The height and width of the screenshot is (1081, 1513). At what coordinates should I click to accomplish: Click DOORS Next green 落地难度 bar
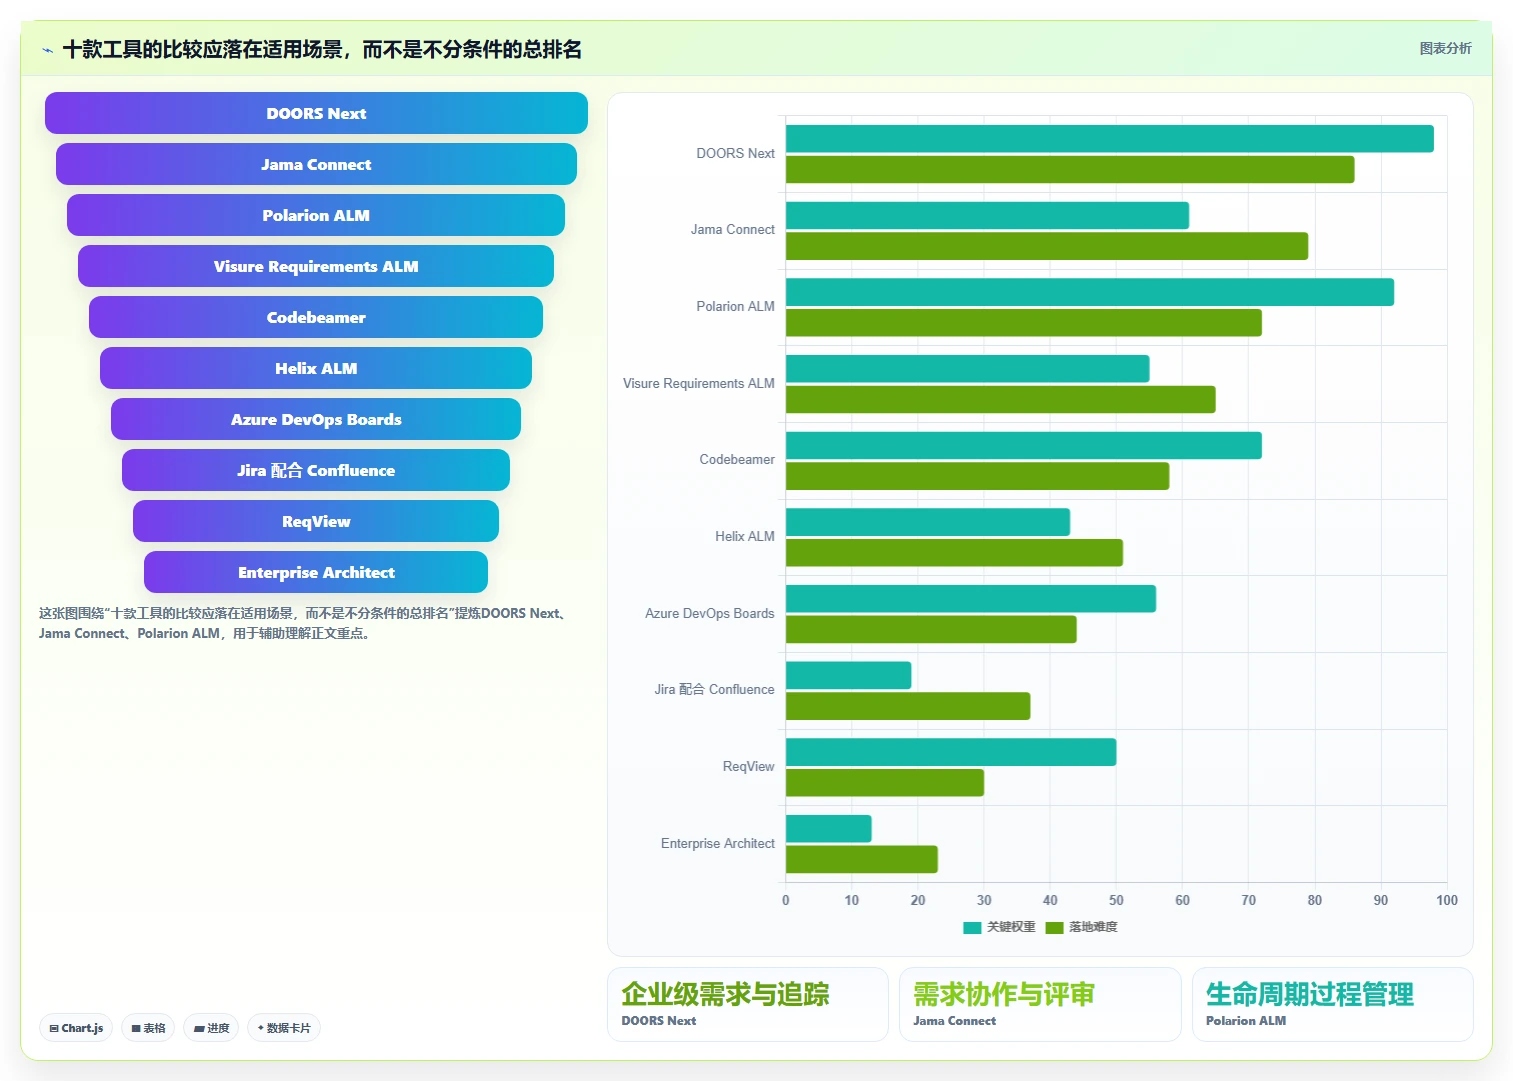tap(1070, 170)
